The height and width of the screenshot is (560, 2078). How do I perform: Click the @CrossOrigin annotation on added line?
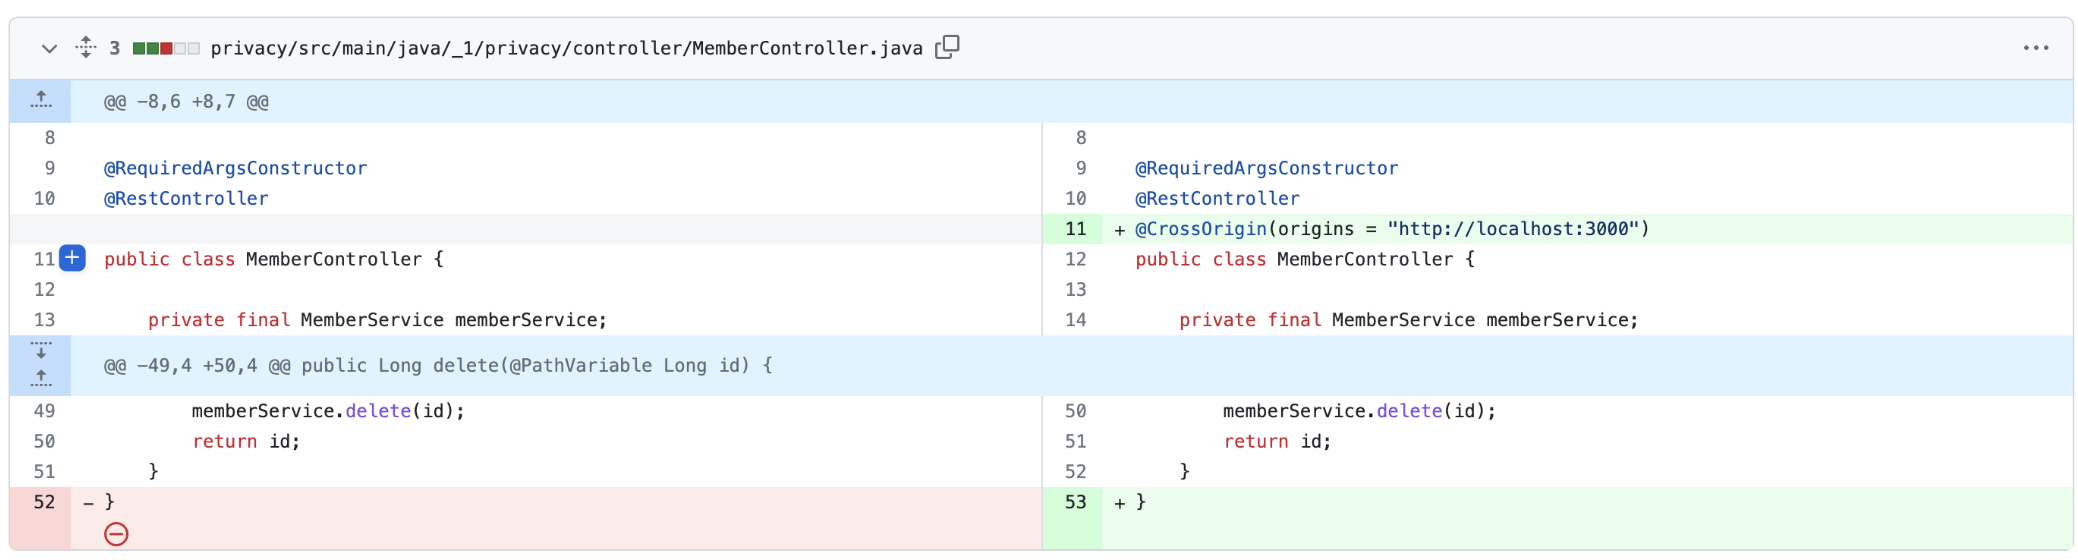(x=1201, y=229)
